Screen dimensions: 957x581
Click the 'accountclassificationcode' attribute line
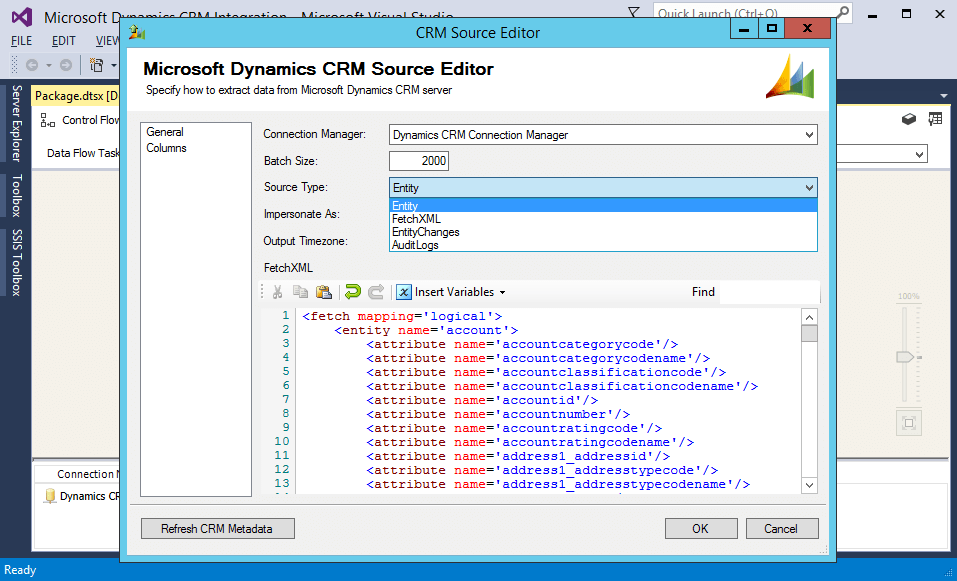point(546,372)
